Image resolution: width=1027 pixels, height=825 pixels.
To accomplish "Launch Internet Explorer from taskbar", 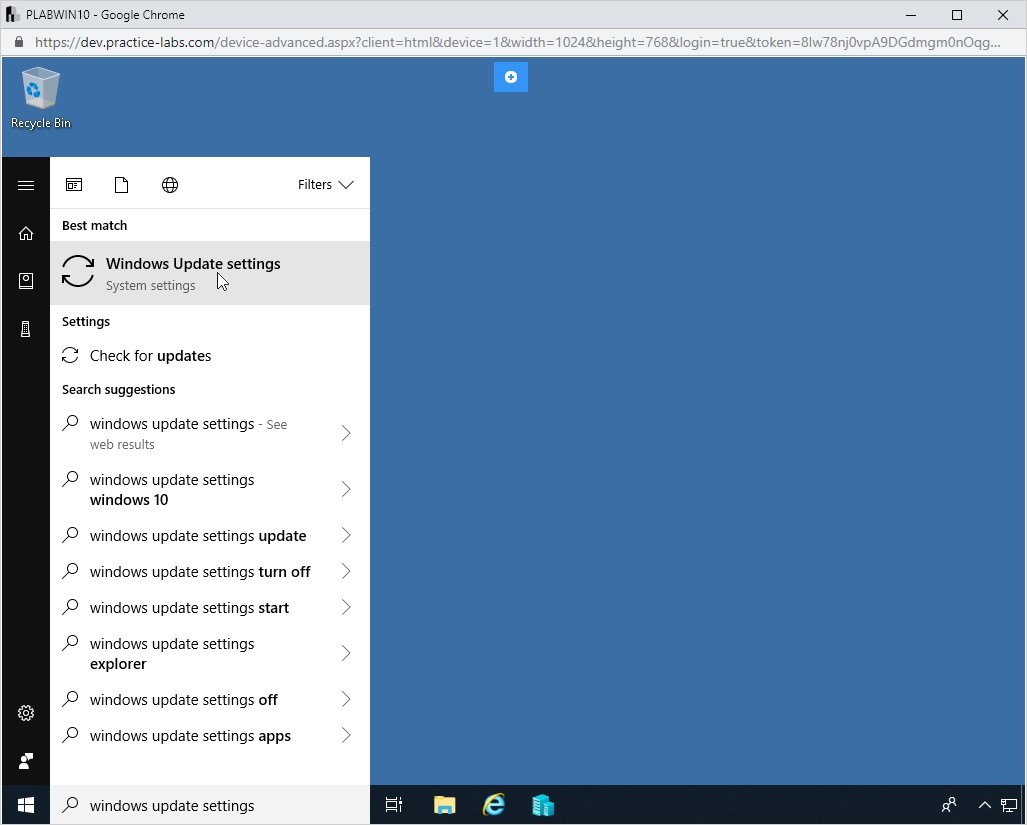I will [494, 805].
